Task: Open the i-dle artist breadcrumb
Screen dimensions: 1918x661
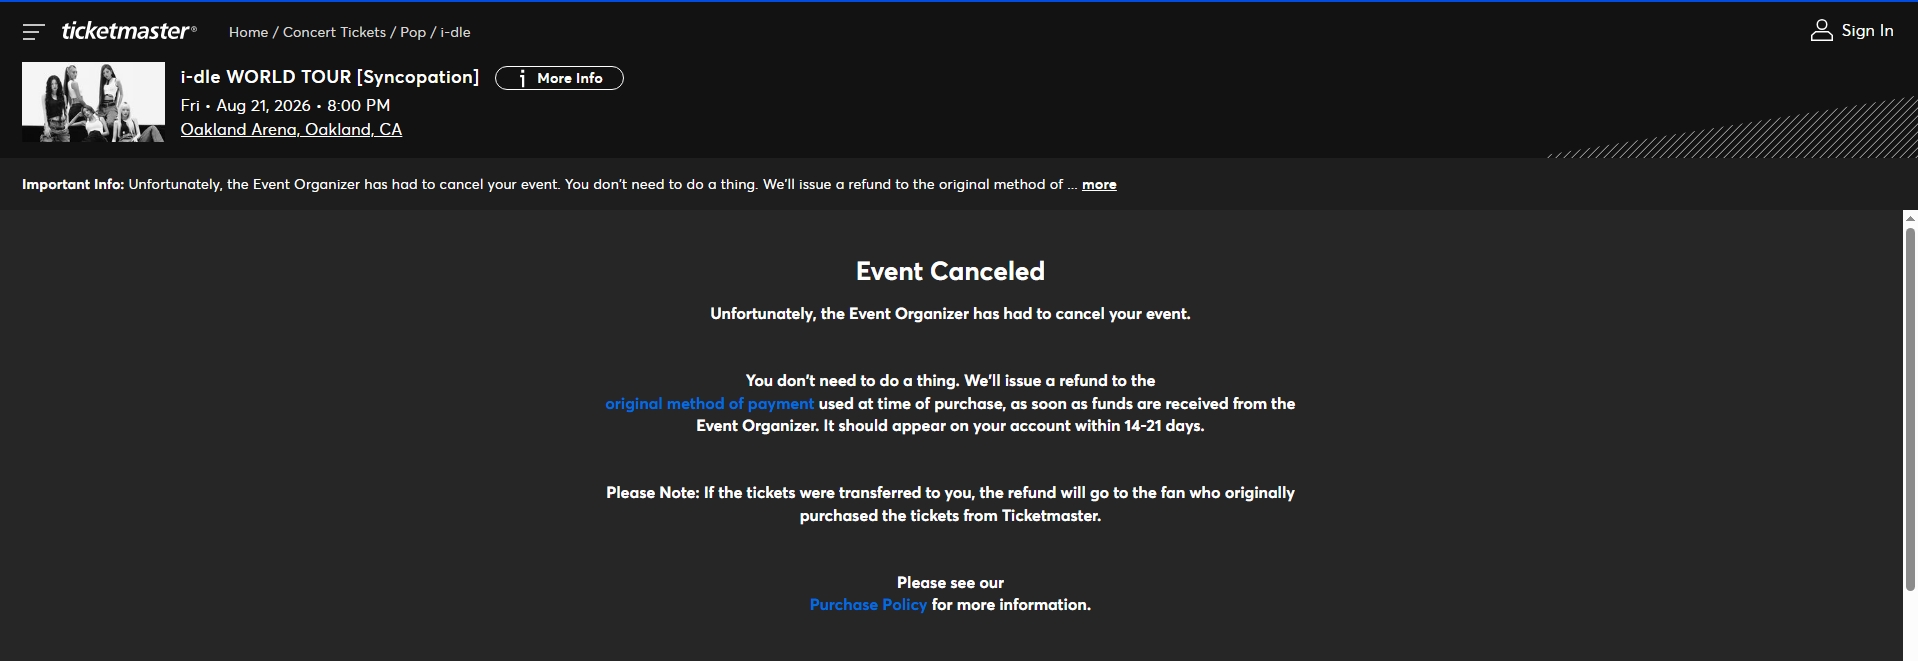Action: pyautogui.click(x=455, y=32)
